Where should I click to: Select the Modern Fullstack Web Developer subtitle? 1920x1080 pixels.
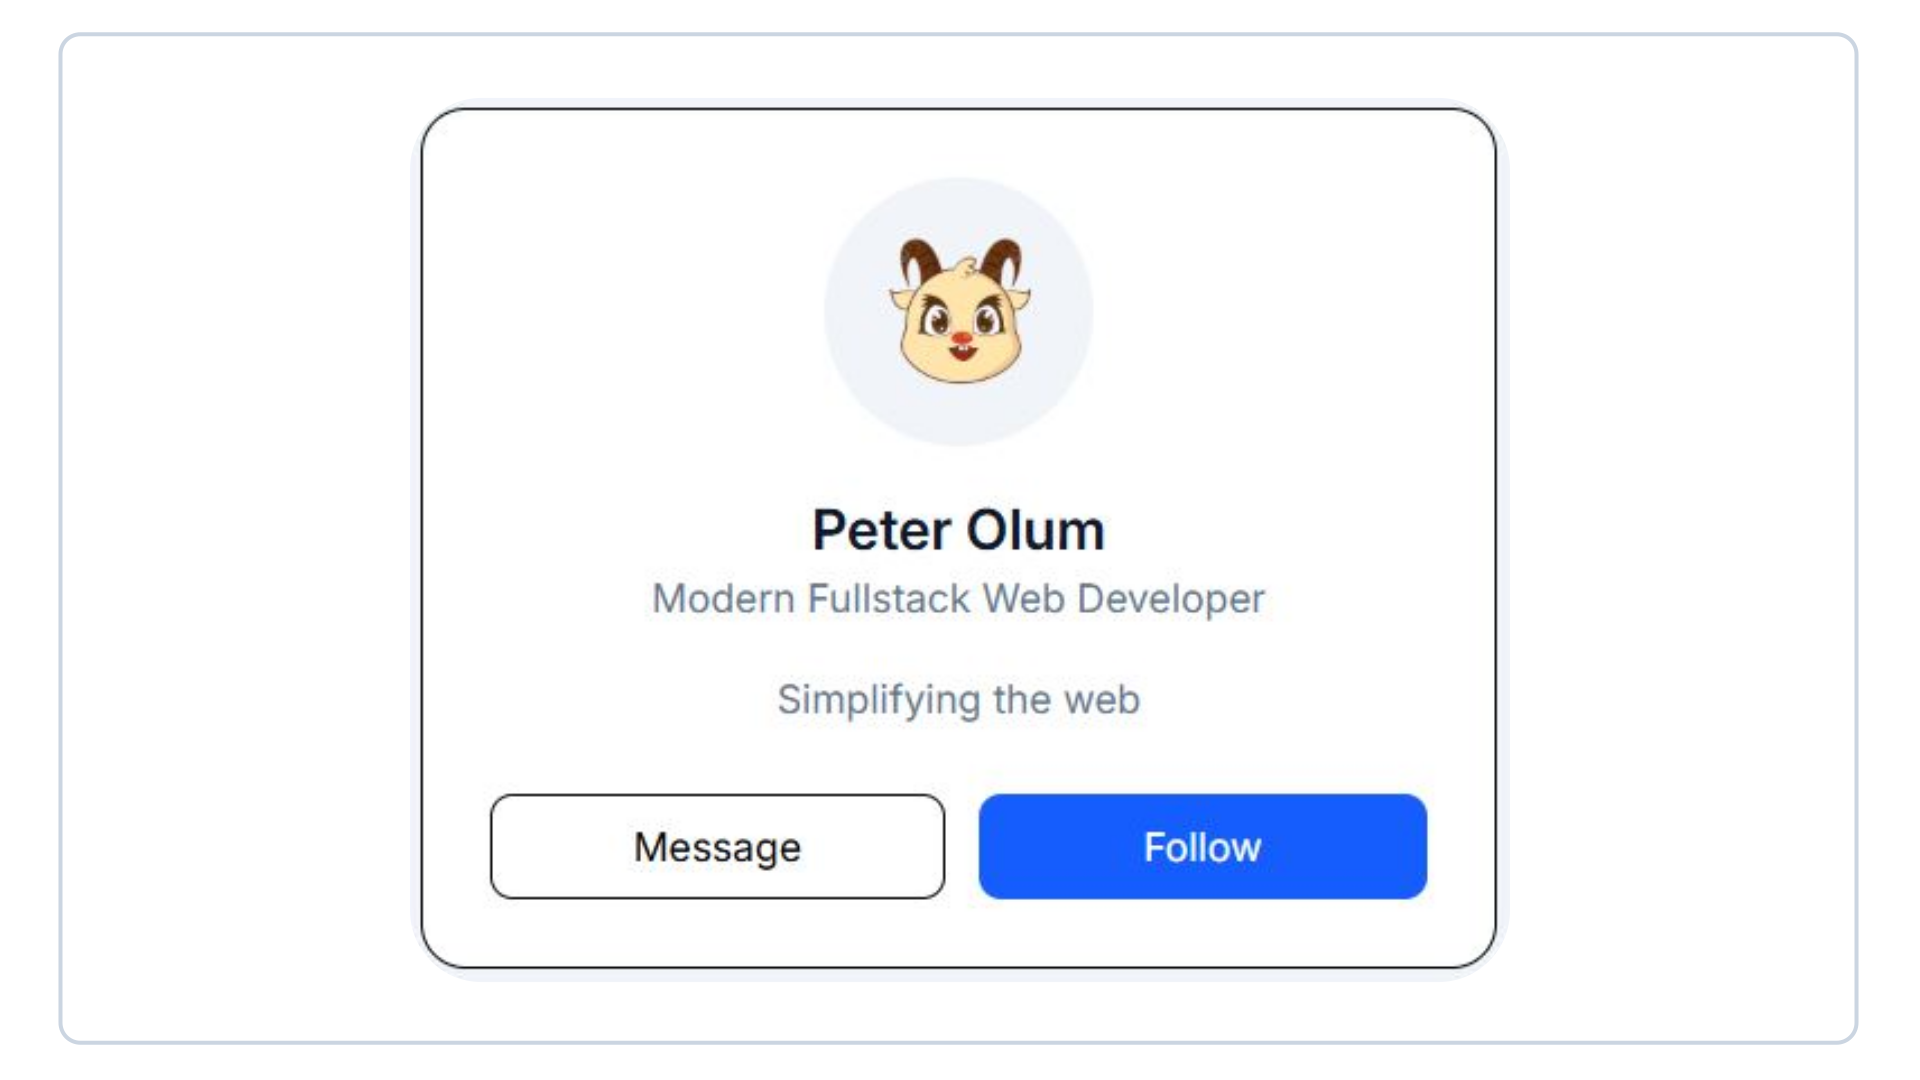tap(958, 599)
